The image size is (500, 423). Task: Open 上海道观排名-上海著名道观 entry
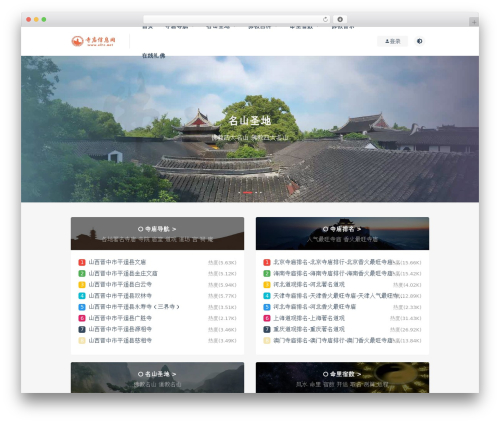tap(309, 318)
